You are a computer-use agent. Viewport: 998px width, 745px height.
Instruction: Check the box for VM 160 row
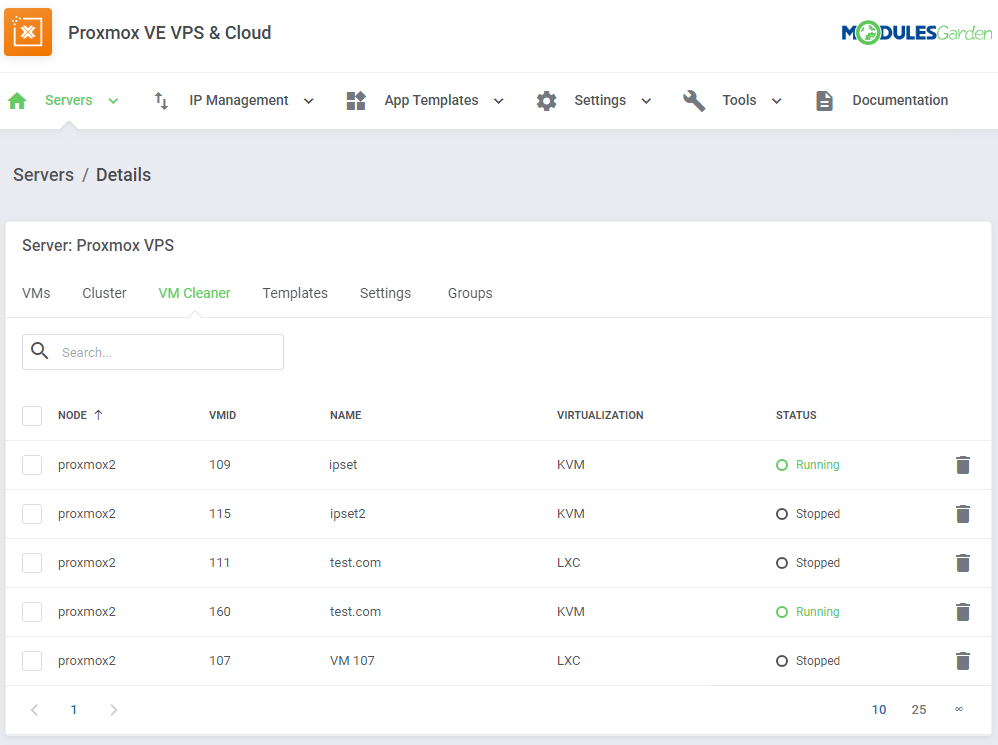[x=32, y=612]
